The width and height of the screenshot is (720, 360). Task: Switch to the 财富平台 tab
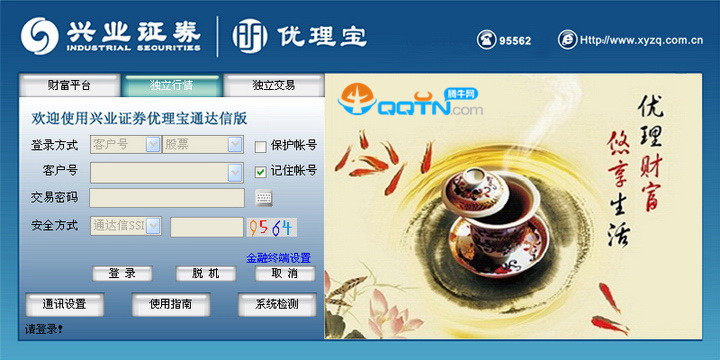69,85
